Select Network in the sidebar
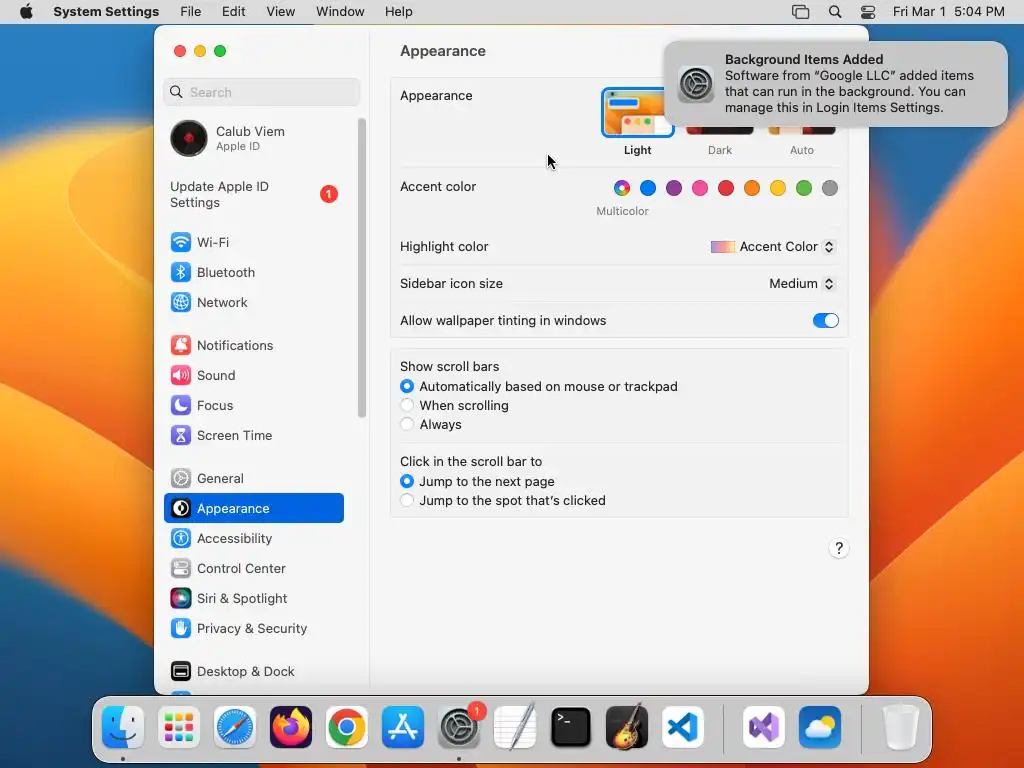 pyautogui.click(x=253, y=302)
